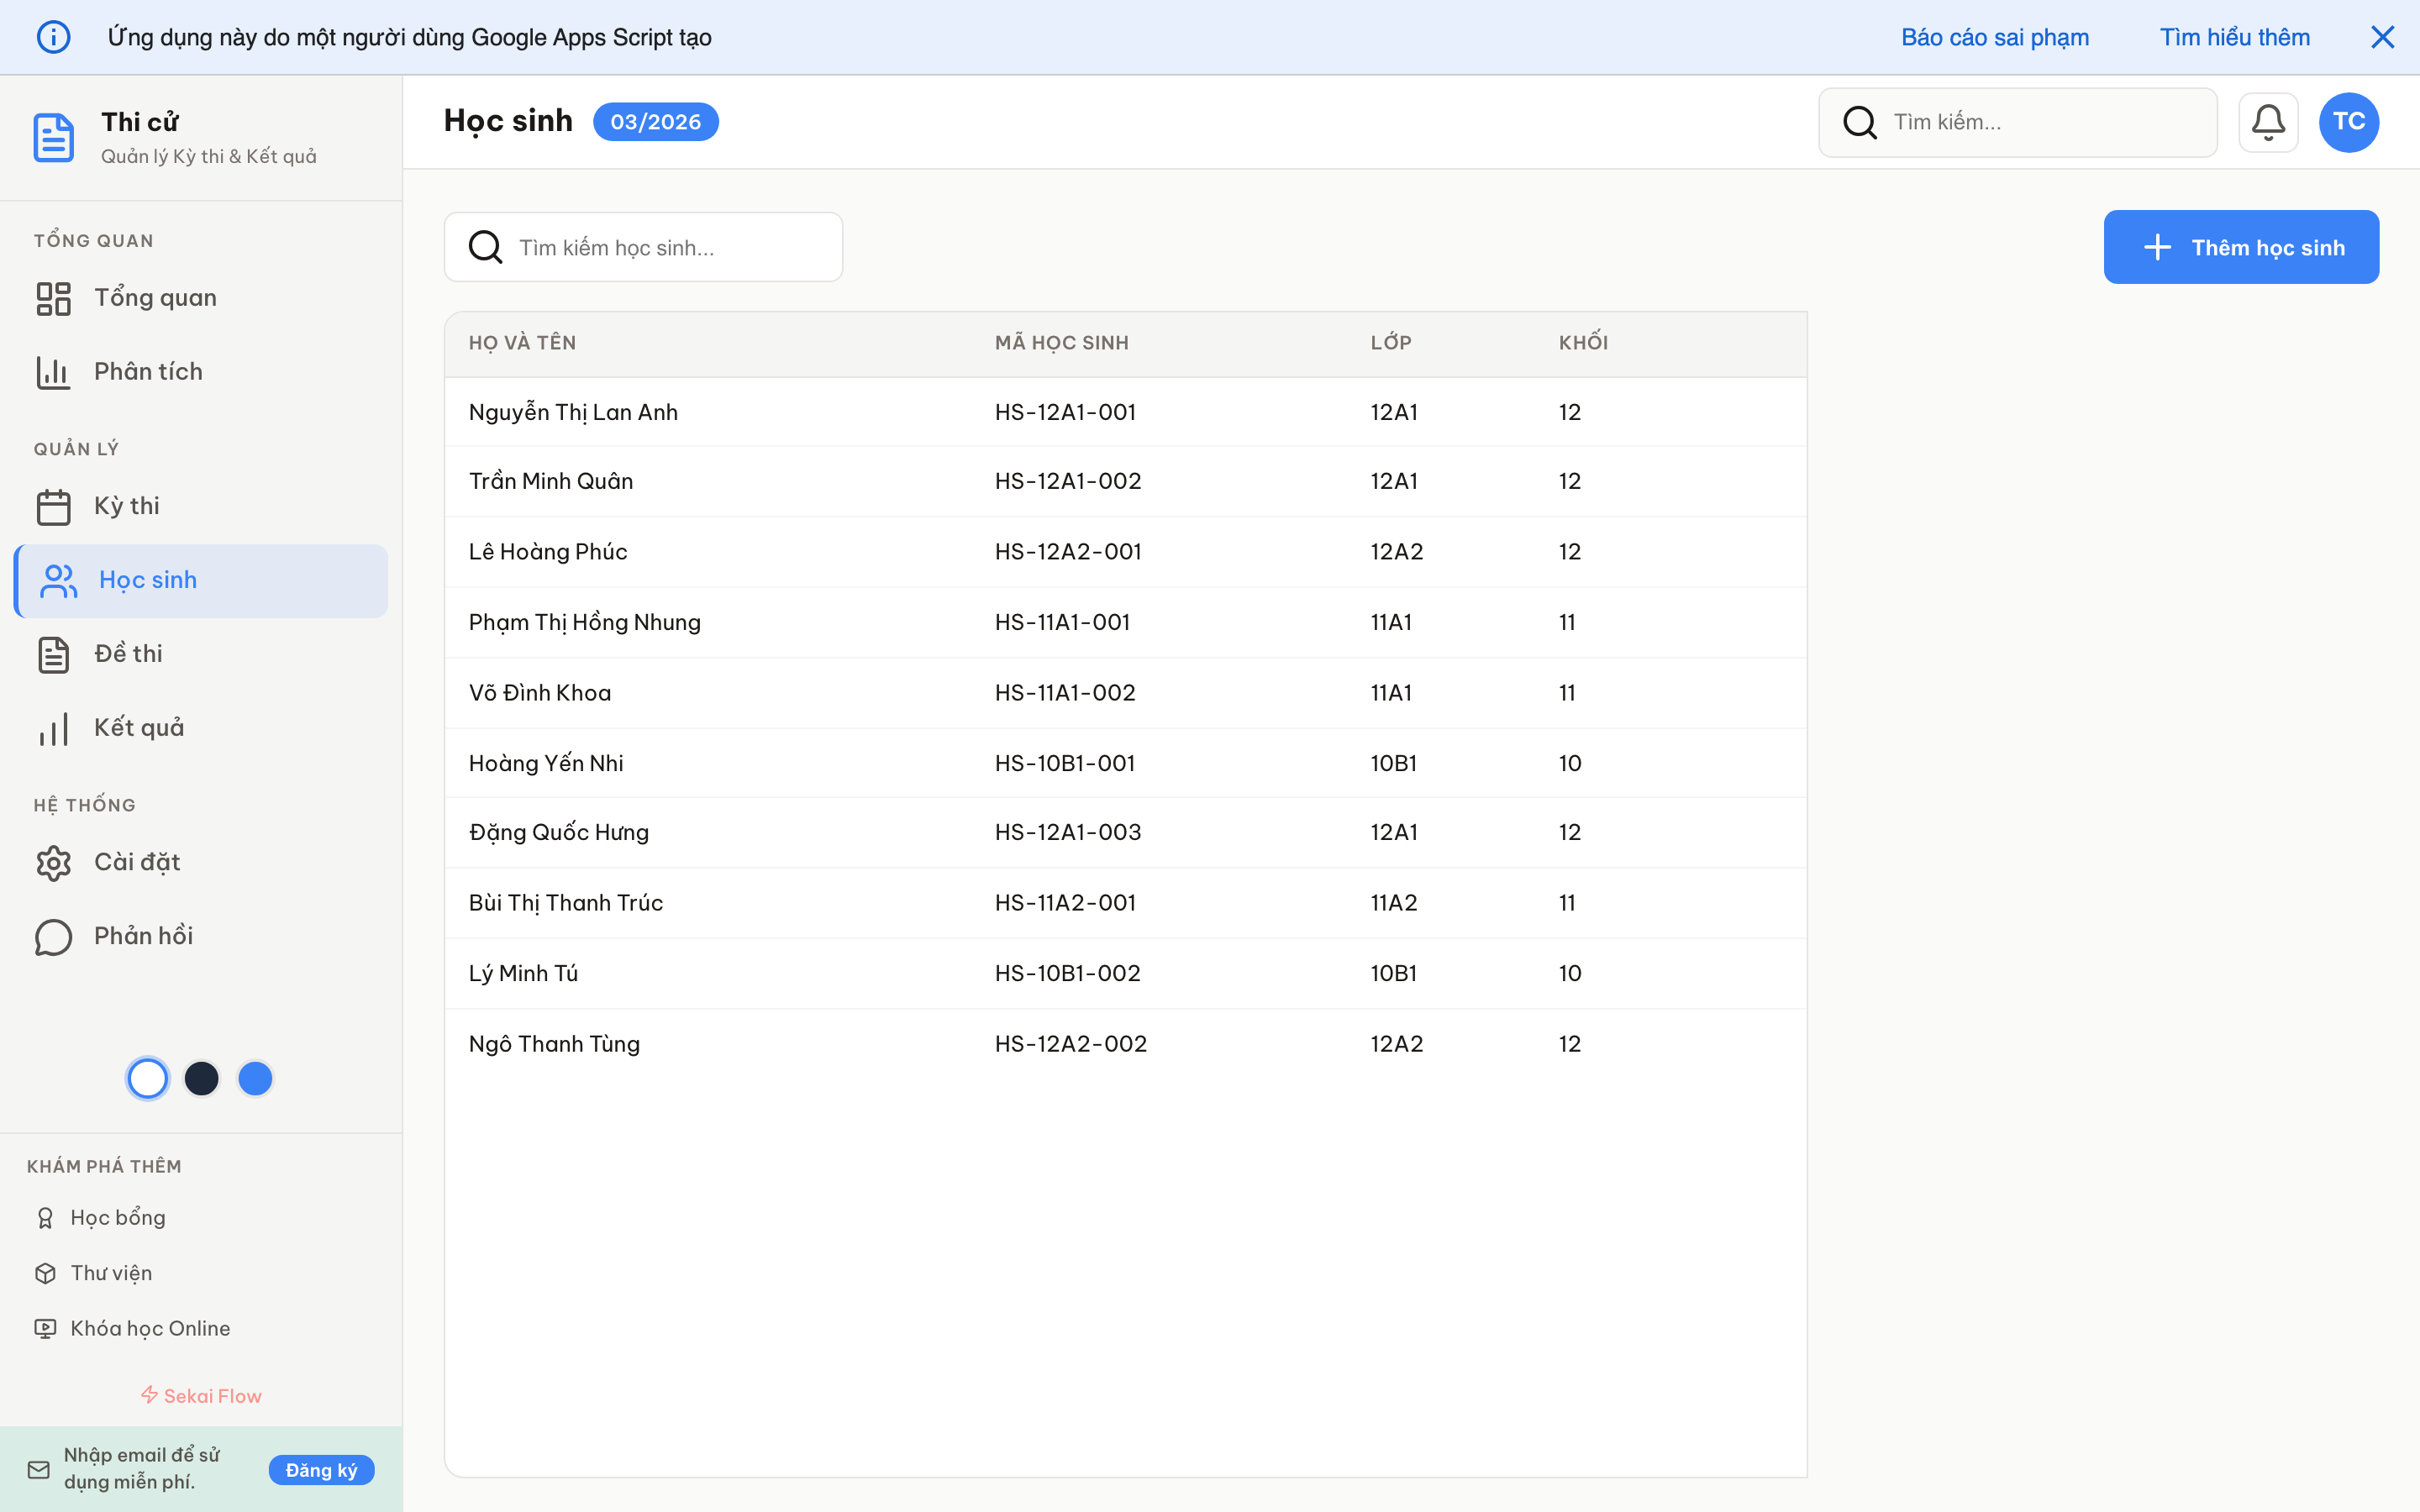2420x1512 pixels.
Task: Select the blue theme color swatch
Action: [x=256, y=1078]
